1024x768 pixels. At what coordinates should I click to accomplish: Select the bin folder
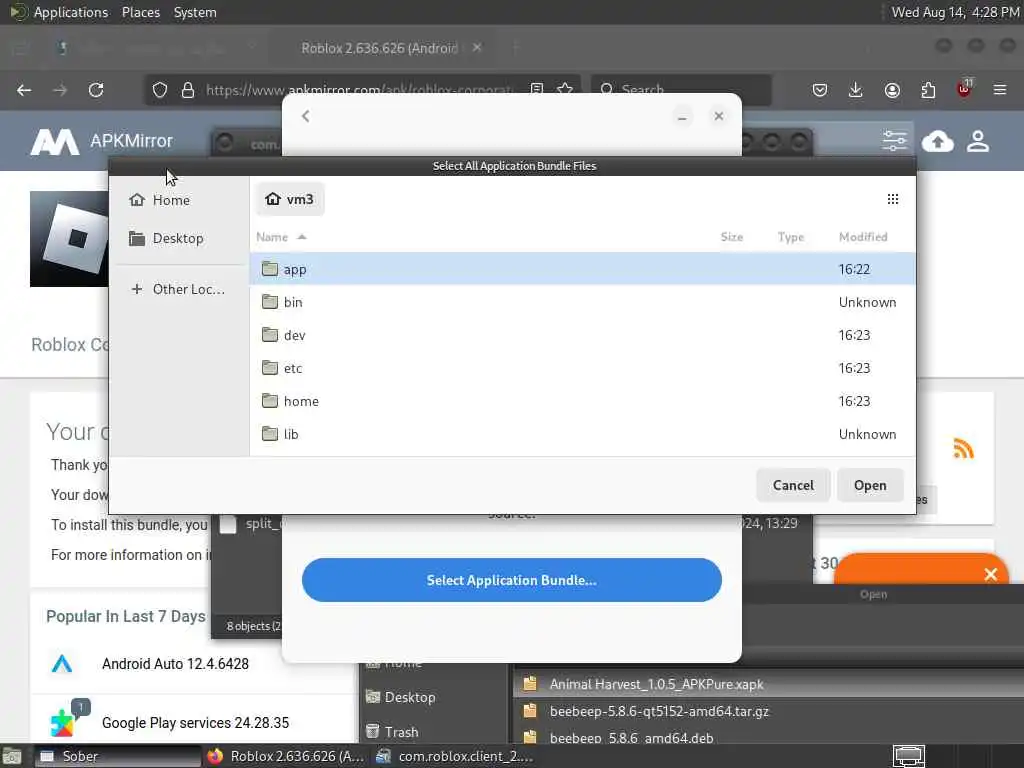tap(582, 302)
